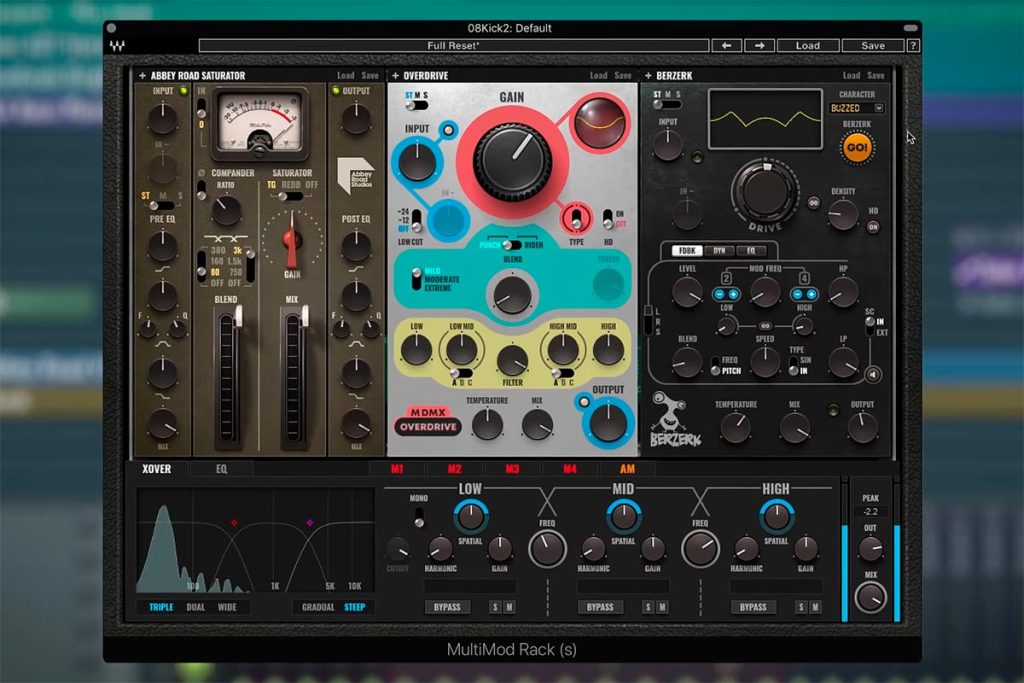
Task: Click the plus icon beside Overdrive
Action: (394, 76)
